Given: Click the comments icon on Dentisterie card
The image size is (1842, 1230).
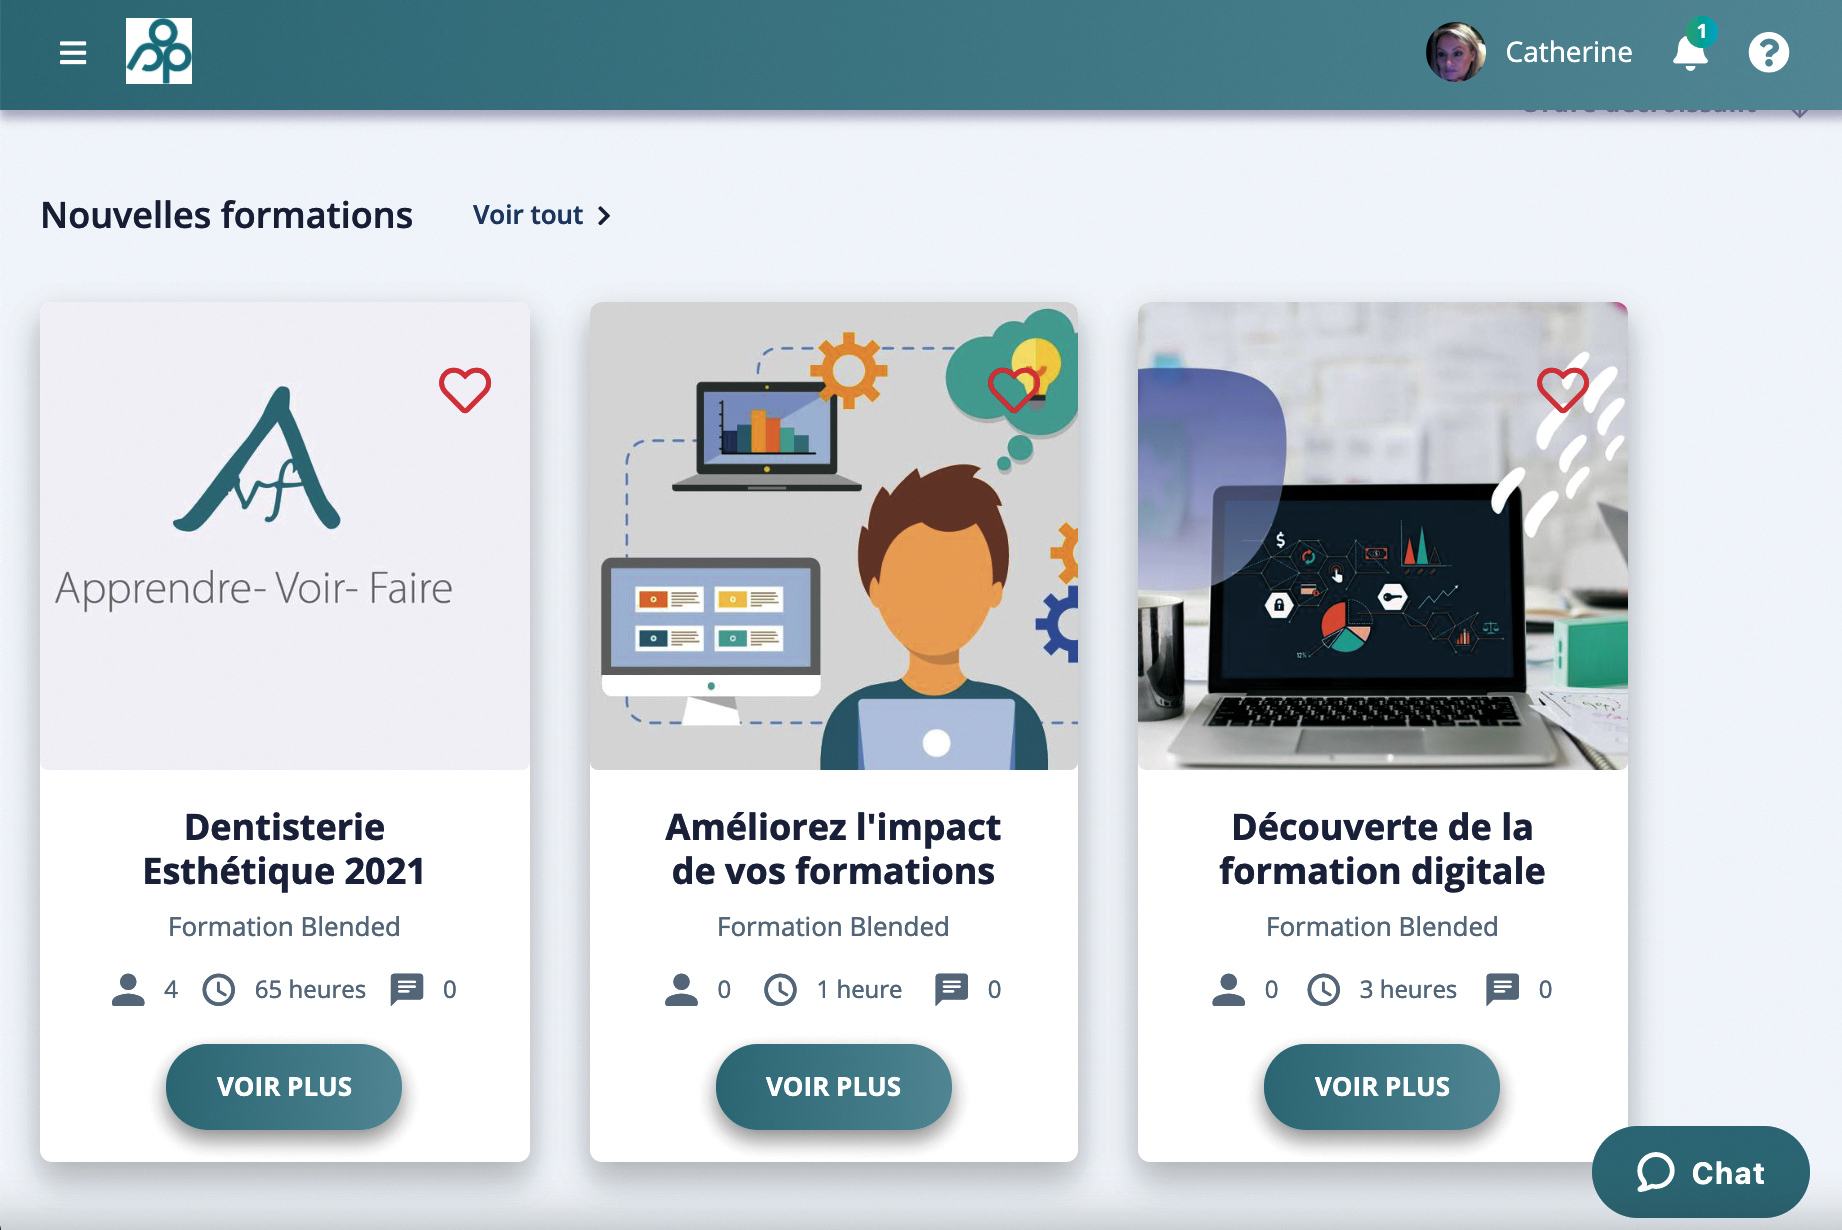Looking at the screenshot, I should click(407, 989).
